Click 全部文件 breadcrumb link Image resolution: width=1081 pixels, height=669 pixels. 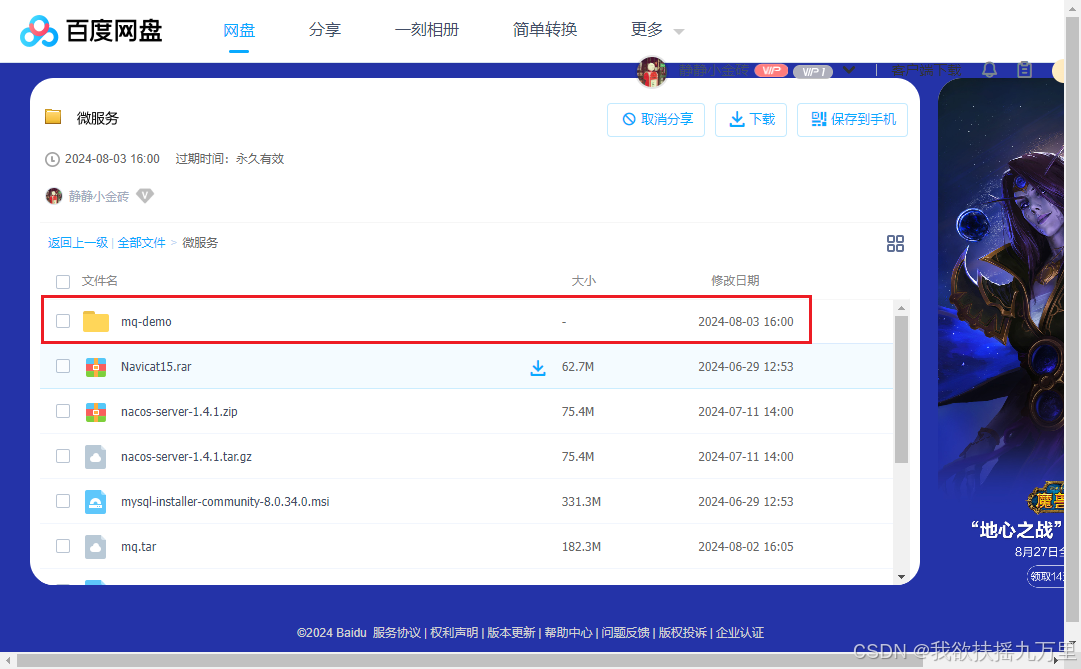point(141,243)
